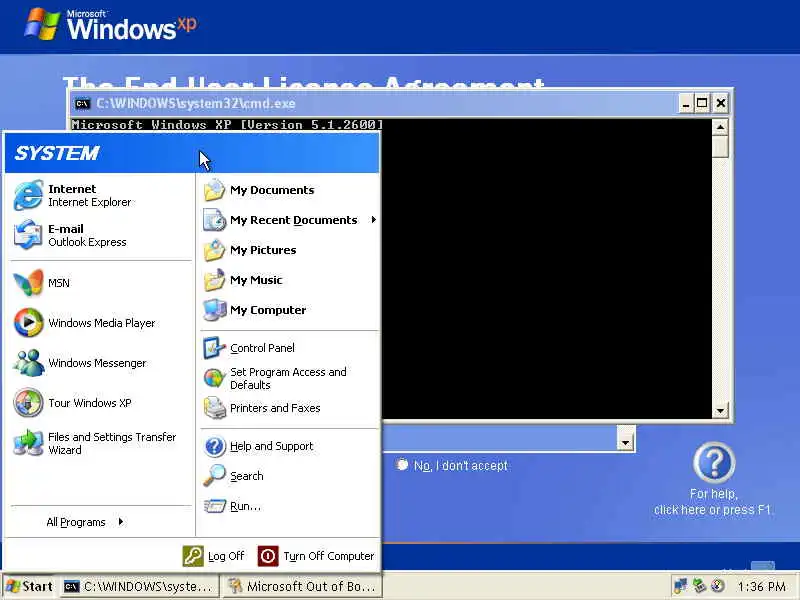The image size is (800, 600).
Task: Open Files and Settings Transfer Wizard icon
Action: [x=28, y=442]
